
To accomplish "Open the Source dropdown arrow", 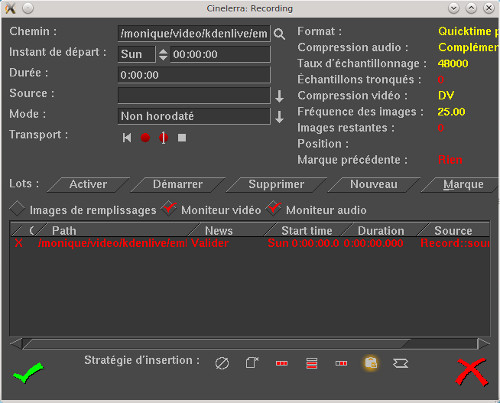I will click(x=279, y=96).
